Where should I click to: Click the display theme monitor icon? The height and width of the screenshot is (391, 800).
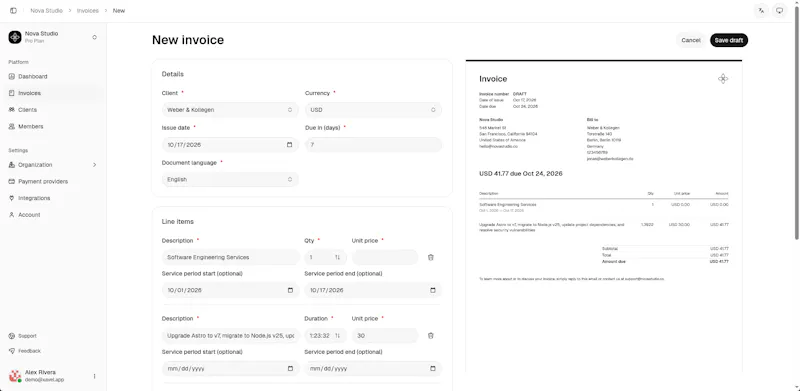pos(779,11)
